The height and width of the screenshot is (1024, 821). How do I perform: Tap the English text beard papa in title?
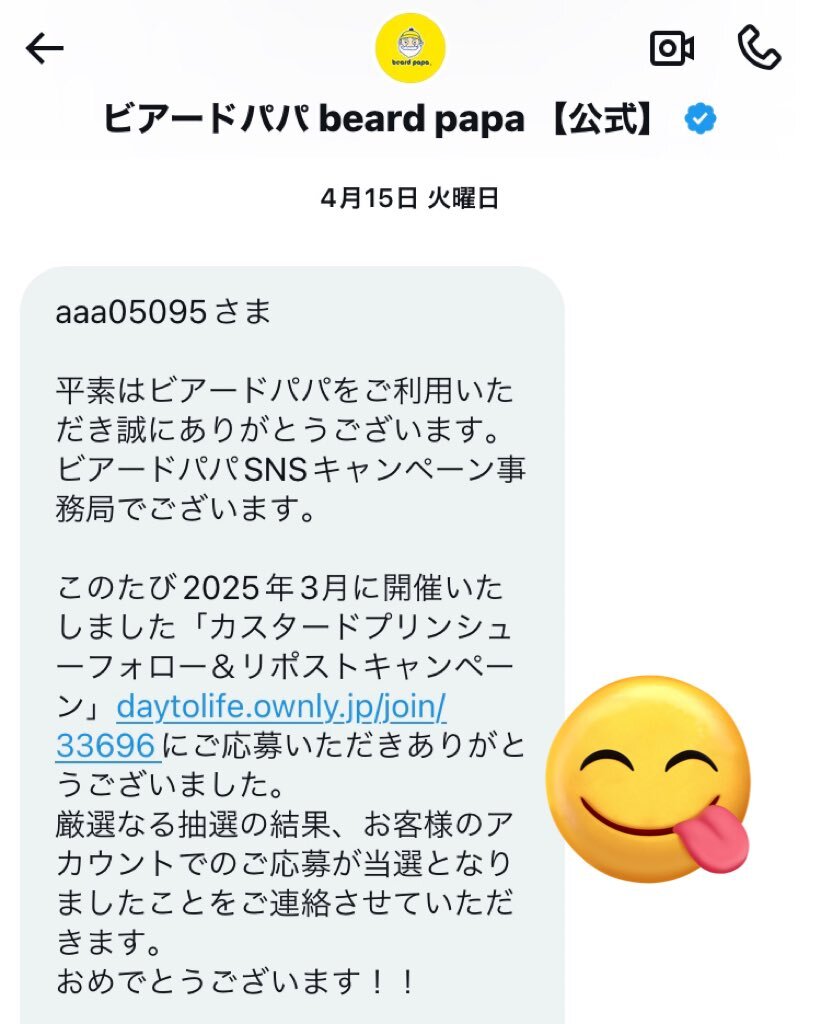click(421, 120)
